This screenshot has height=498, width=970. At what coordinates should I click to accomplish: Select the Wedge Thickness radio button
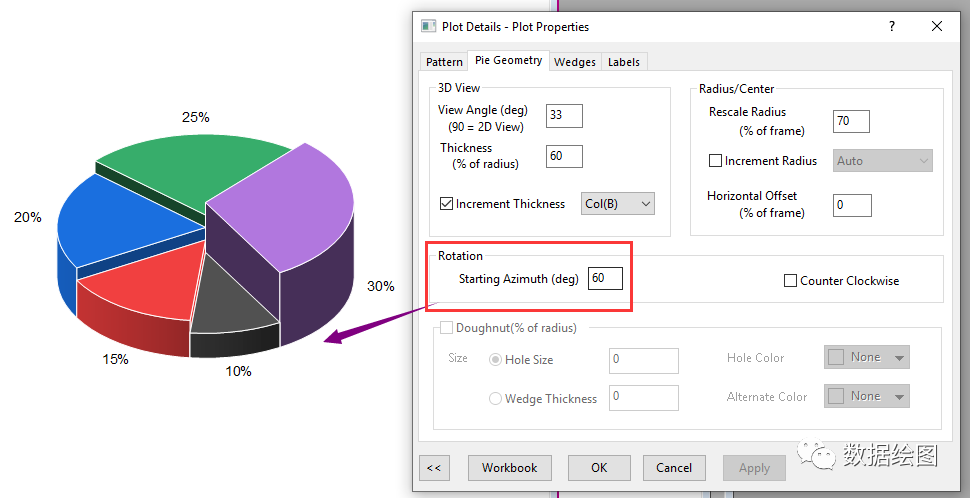tap(496, 399)
